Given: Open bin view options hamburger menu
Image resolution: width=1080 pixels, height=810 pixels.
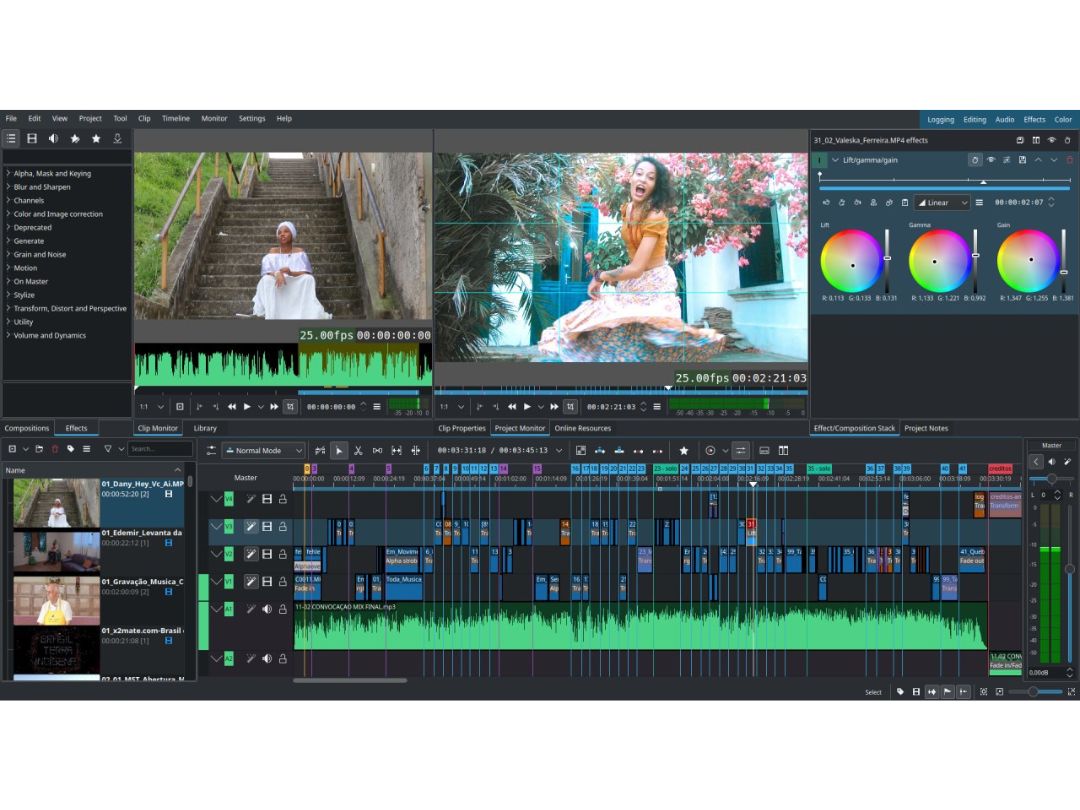Looking at the screenshot, I should click(x=87, y=449).
